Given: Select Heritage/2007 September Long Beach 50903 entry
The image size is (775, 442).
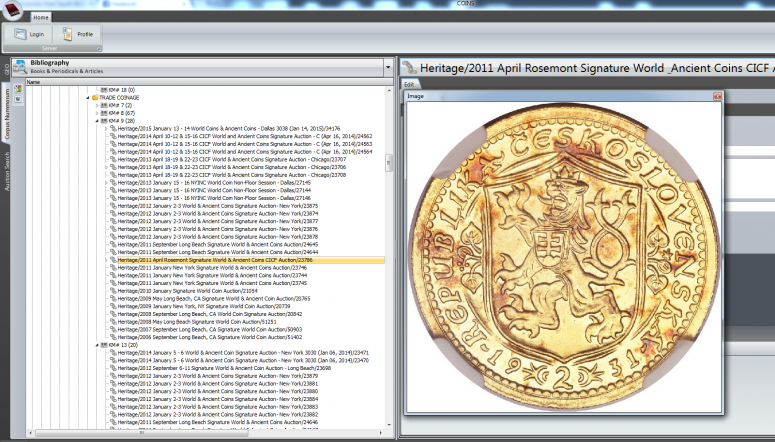Looking at the screenshot, I should pos(210,329).
